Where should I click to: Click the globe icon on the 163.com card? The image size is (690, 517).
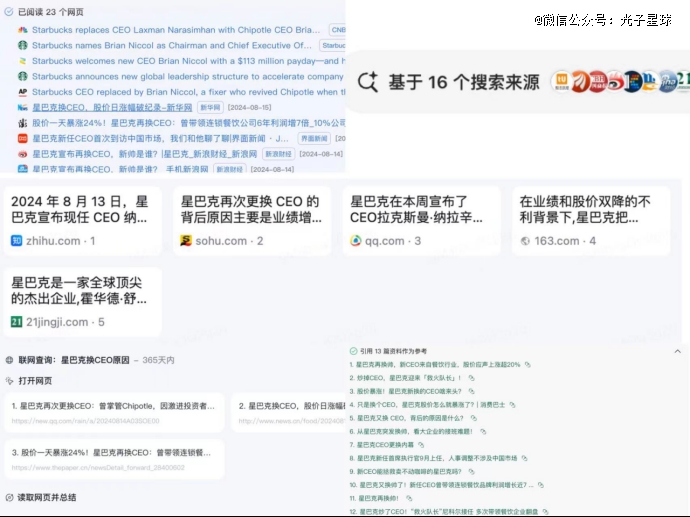click(525, 241)
